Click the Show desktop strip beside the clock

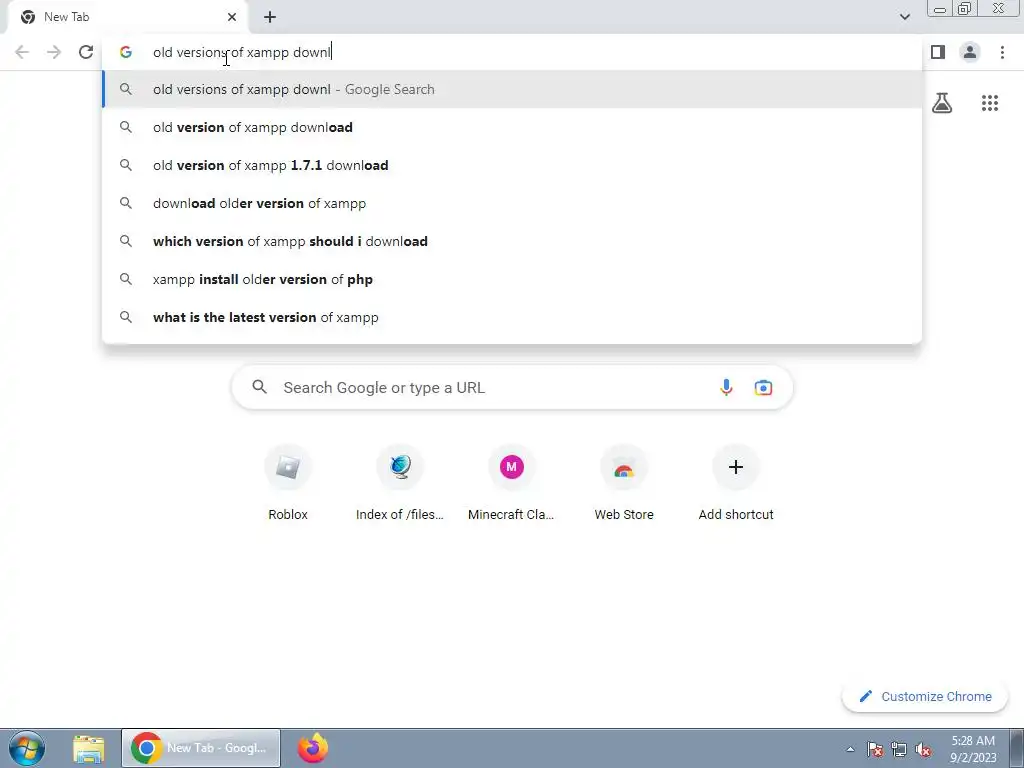point(1016,748)
